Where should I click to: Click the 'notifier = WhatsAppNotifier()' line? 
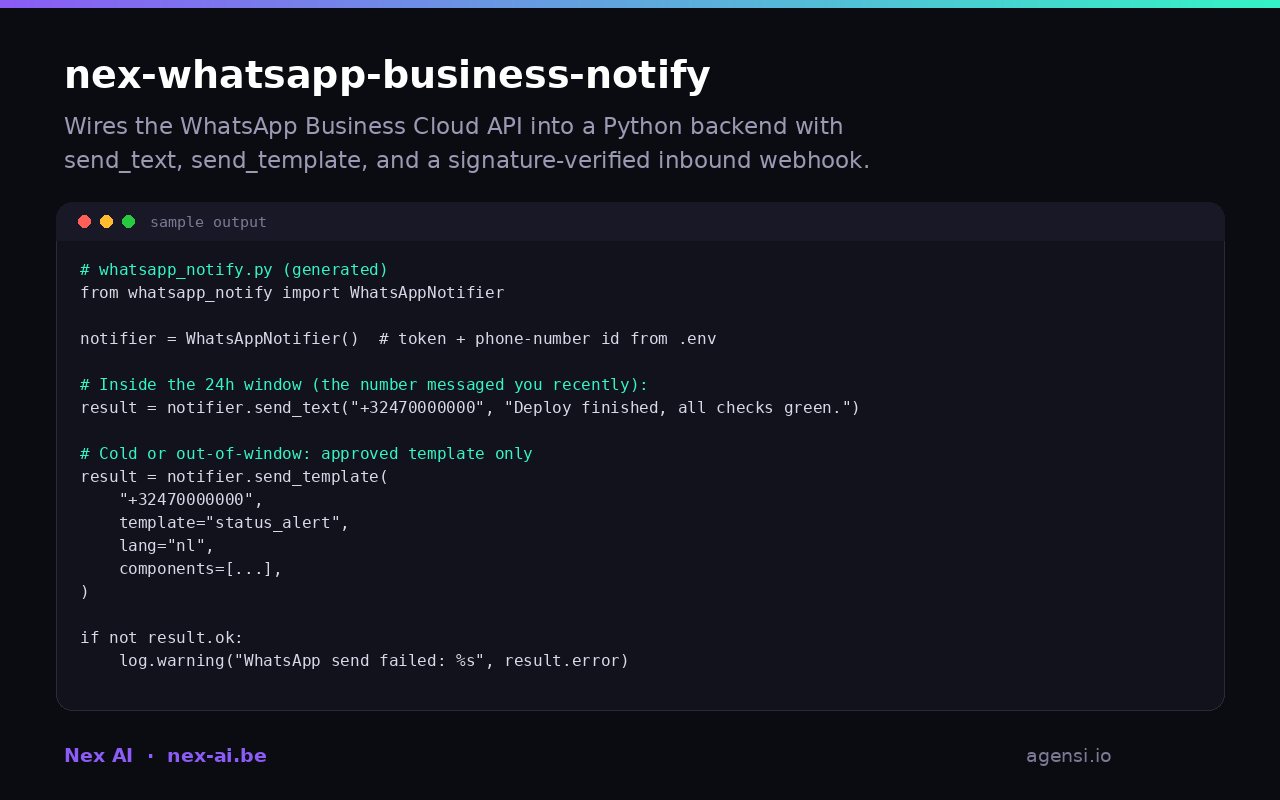point(398,339)
